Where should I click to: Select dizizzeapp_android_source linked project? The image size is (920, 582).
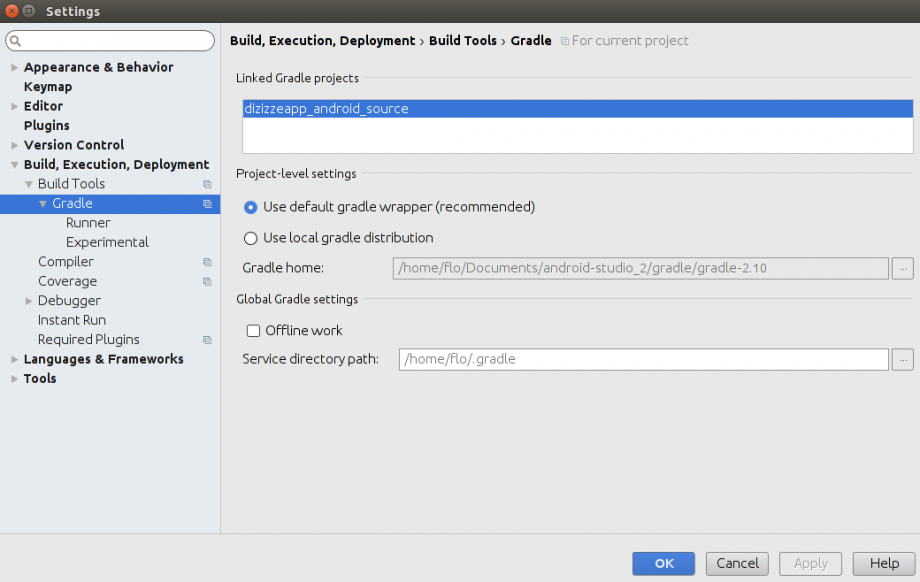point(326,109)
